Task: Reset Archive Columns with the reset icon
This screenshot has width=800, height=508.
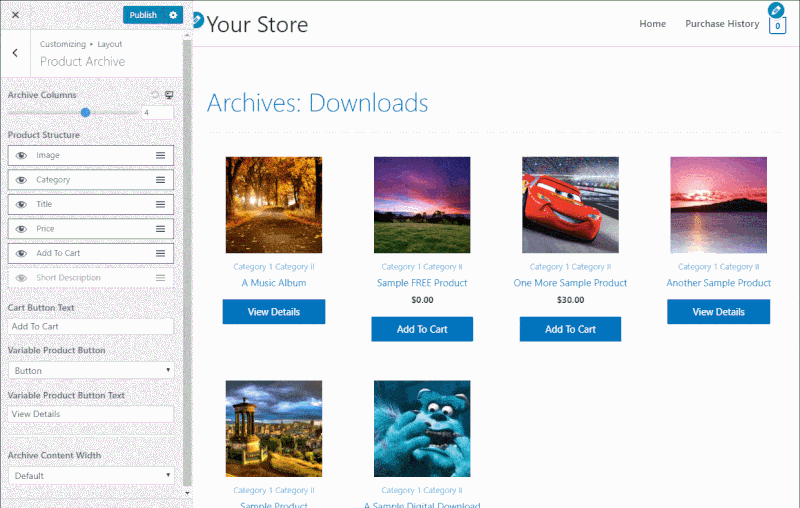Action: (155, 95)
